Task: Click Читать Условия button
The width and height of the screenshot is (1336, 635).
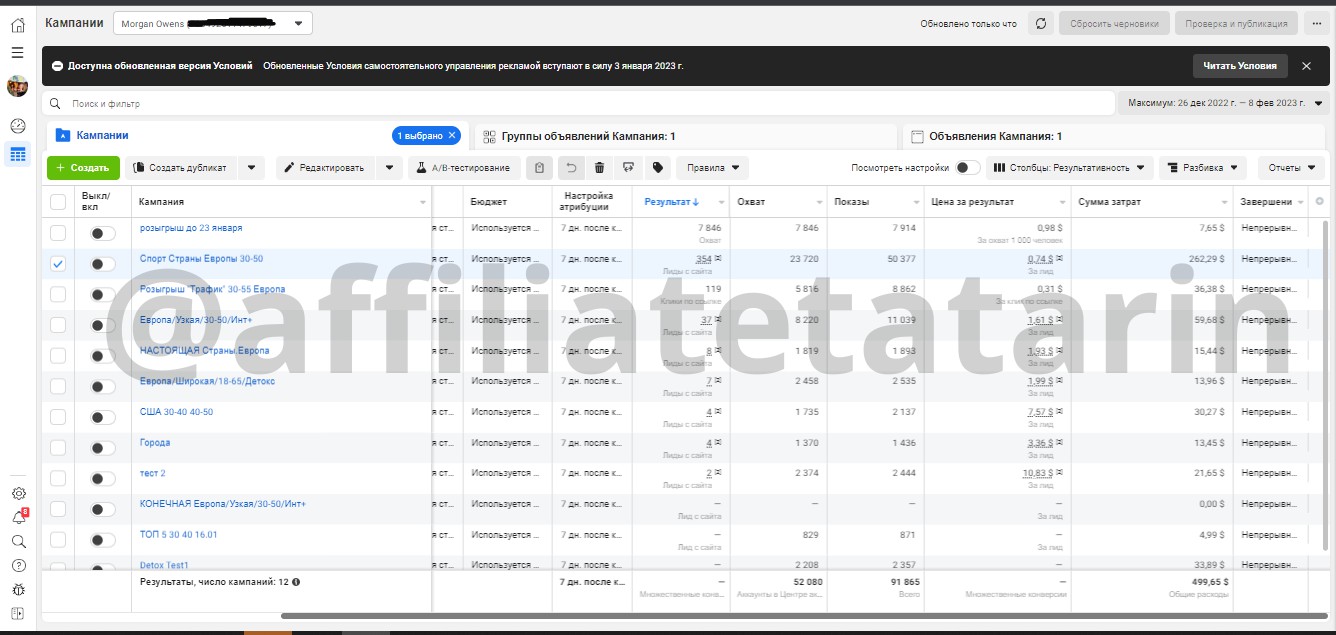Action: [x=1240, y=66]
